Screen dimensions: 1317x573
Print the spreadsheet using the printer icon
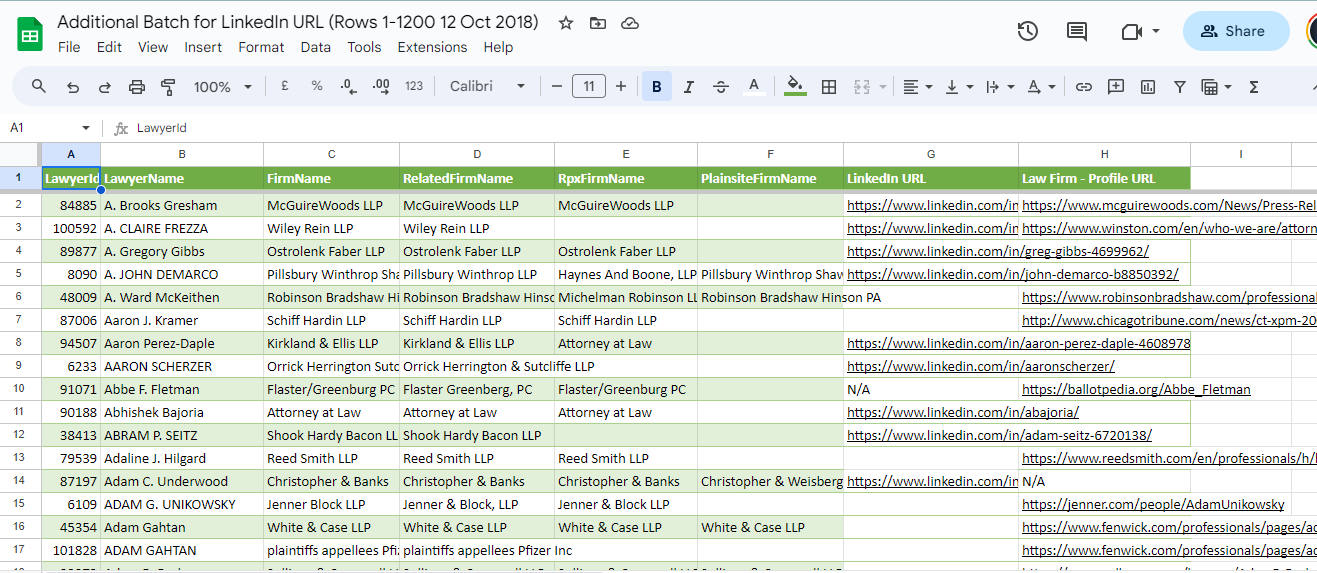(137, 87)
